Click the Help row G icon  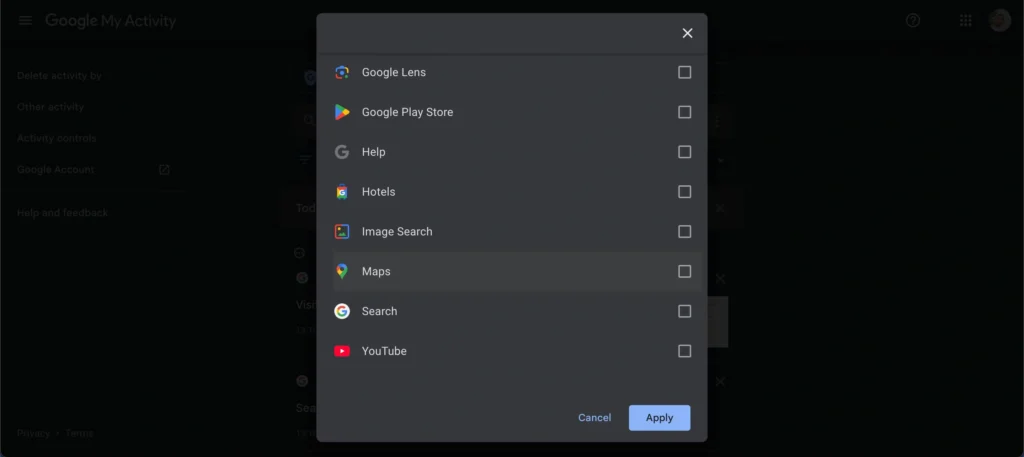point(342,152)
